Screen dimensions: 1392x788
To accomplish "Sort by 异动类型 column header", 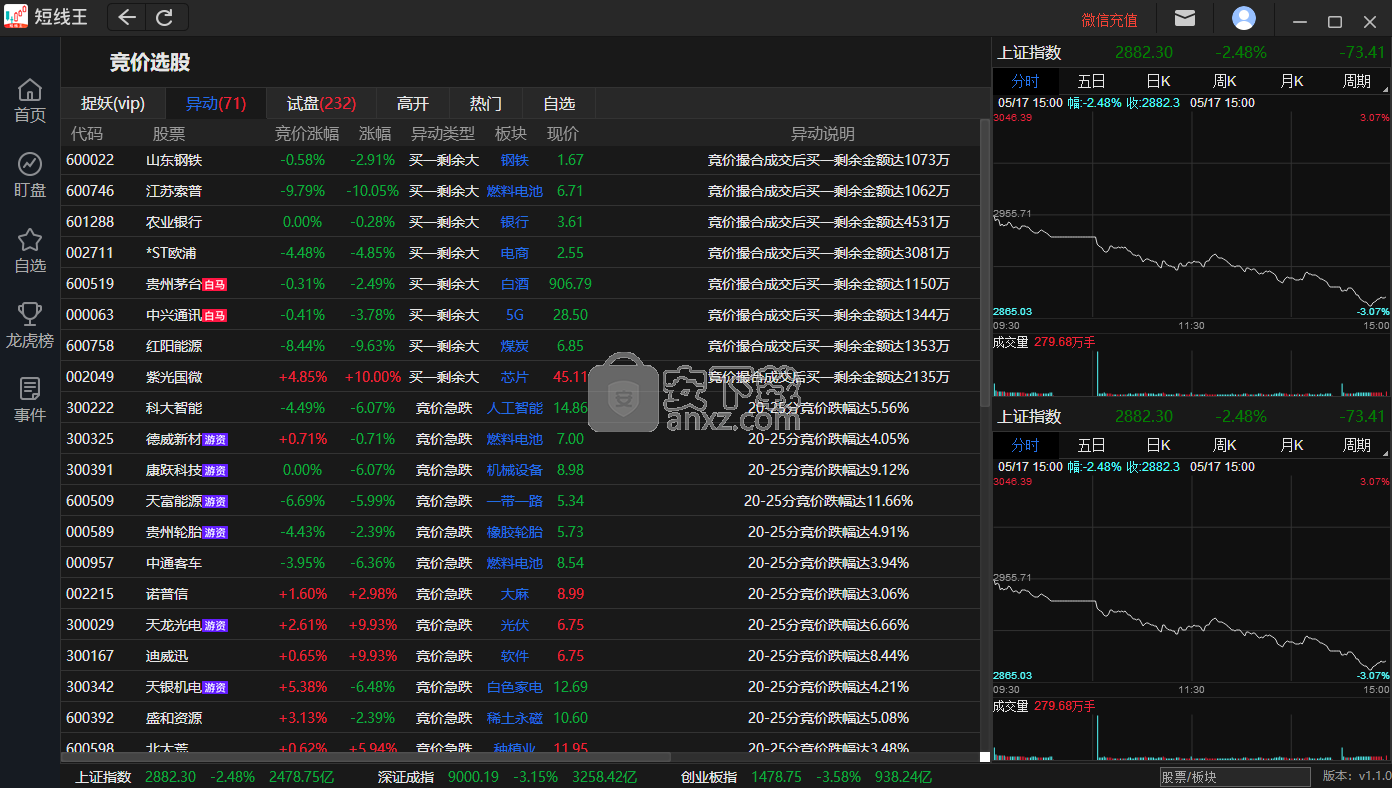I will click(443, 133).
